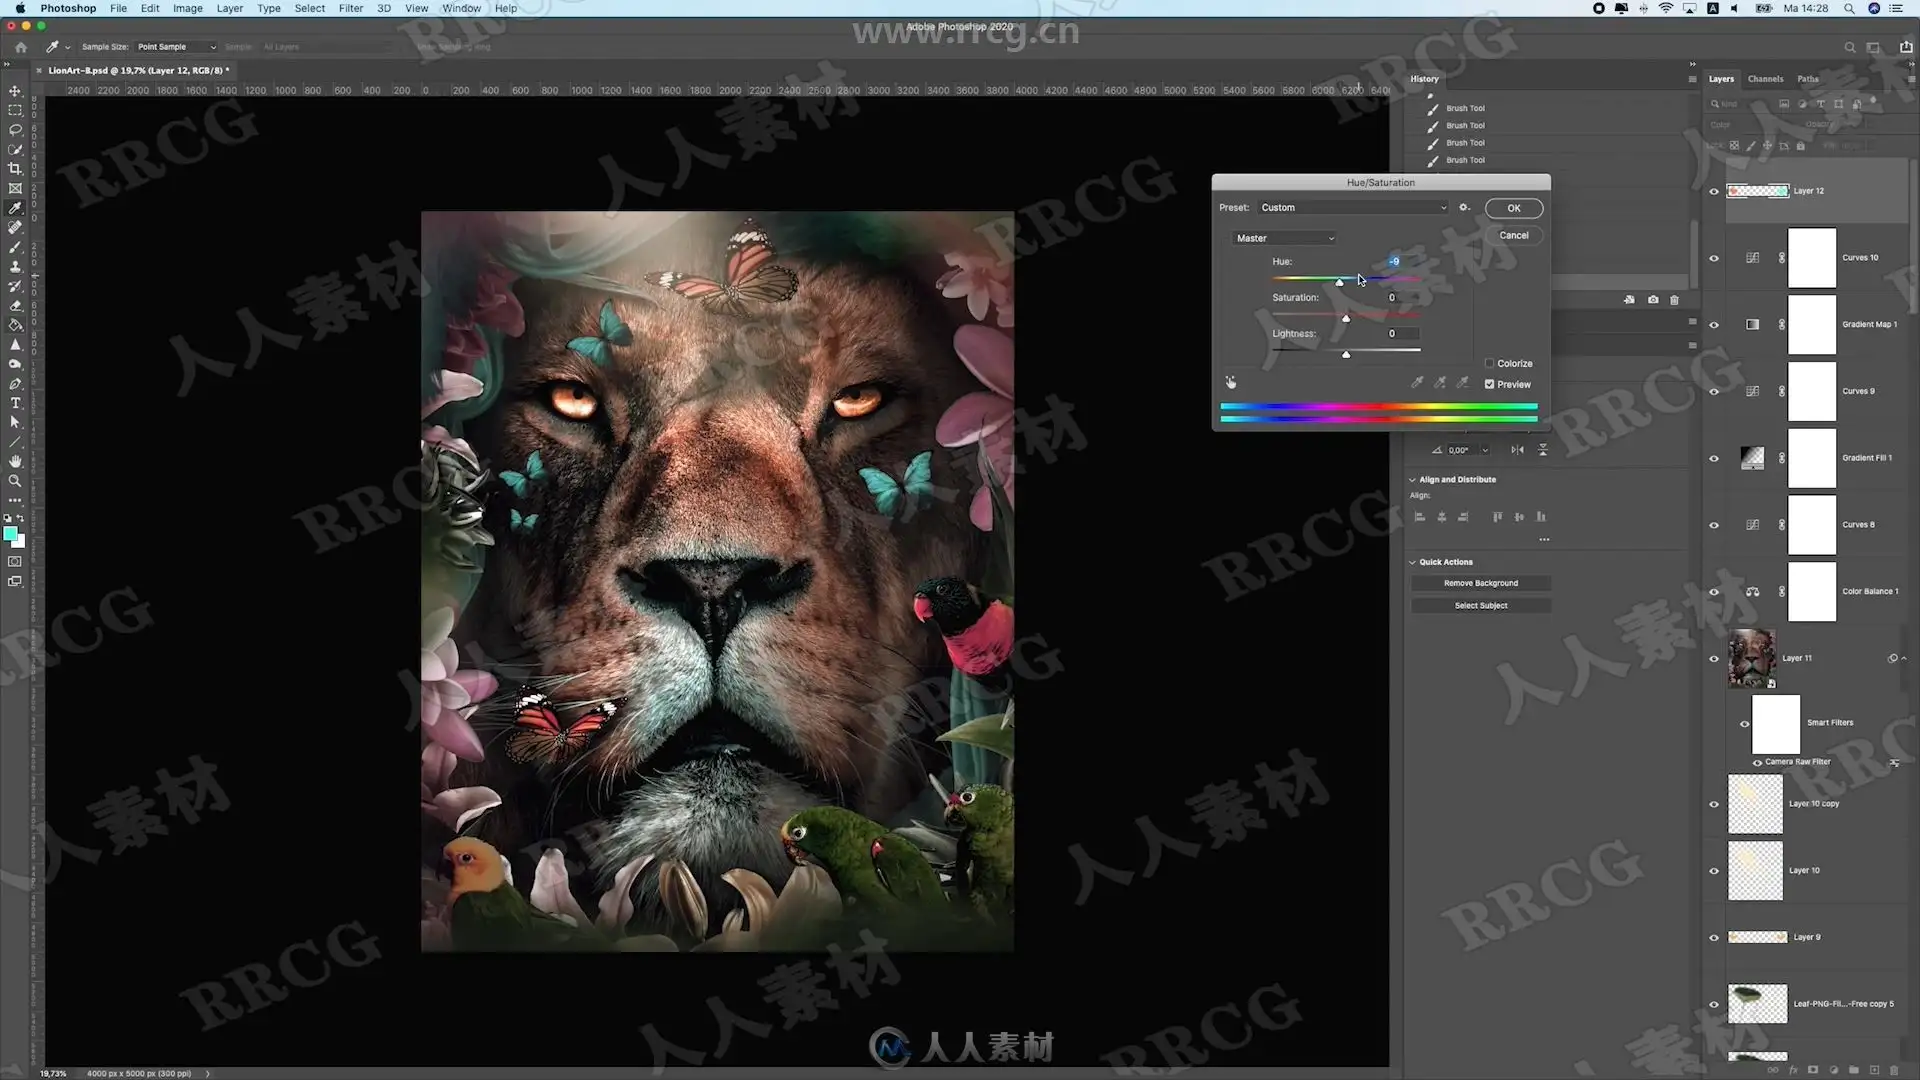Select the Move tool
This screenshot has width=1920, height=1080.
[x=15, y=91]
